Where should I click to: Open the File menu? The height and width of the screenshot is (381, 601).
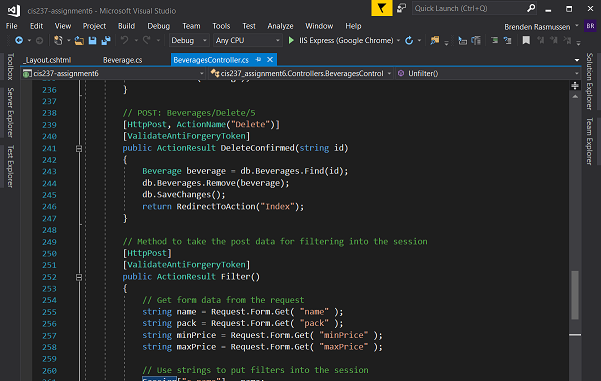11,26
